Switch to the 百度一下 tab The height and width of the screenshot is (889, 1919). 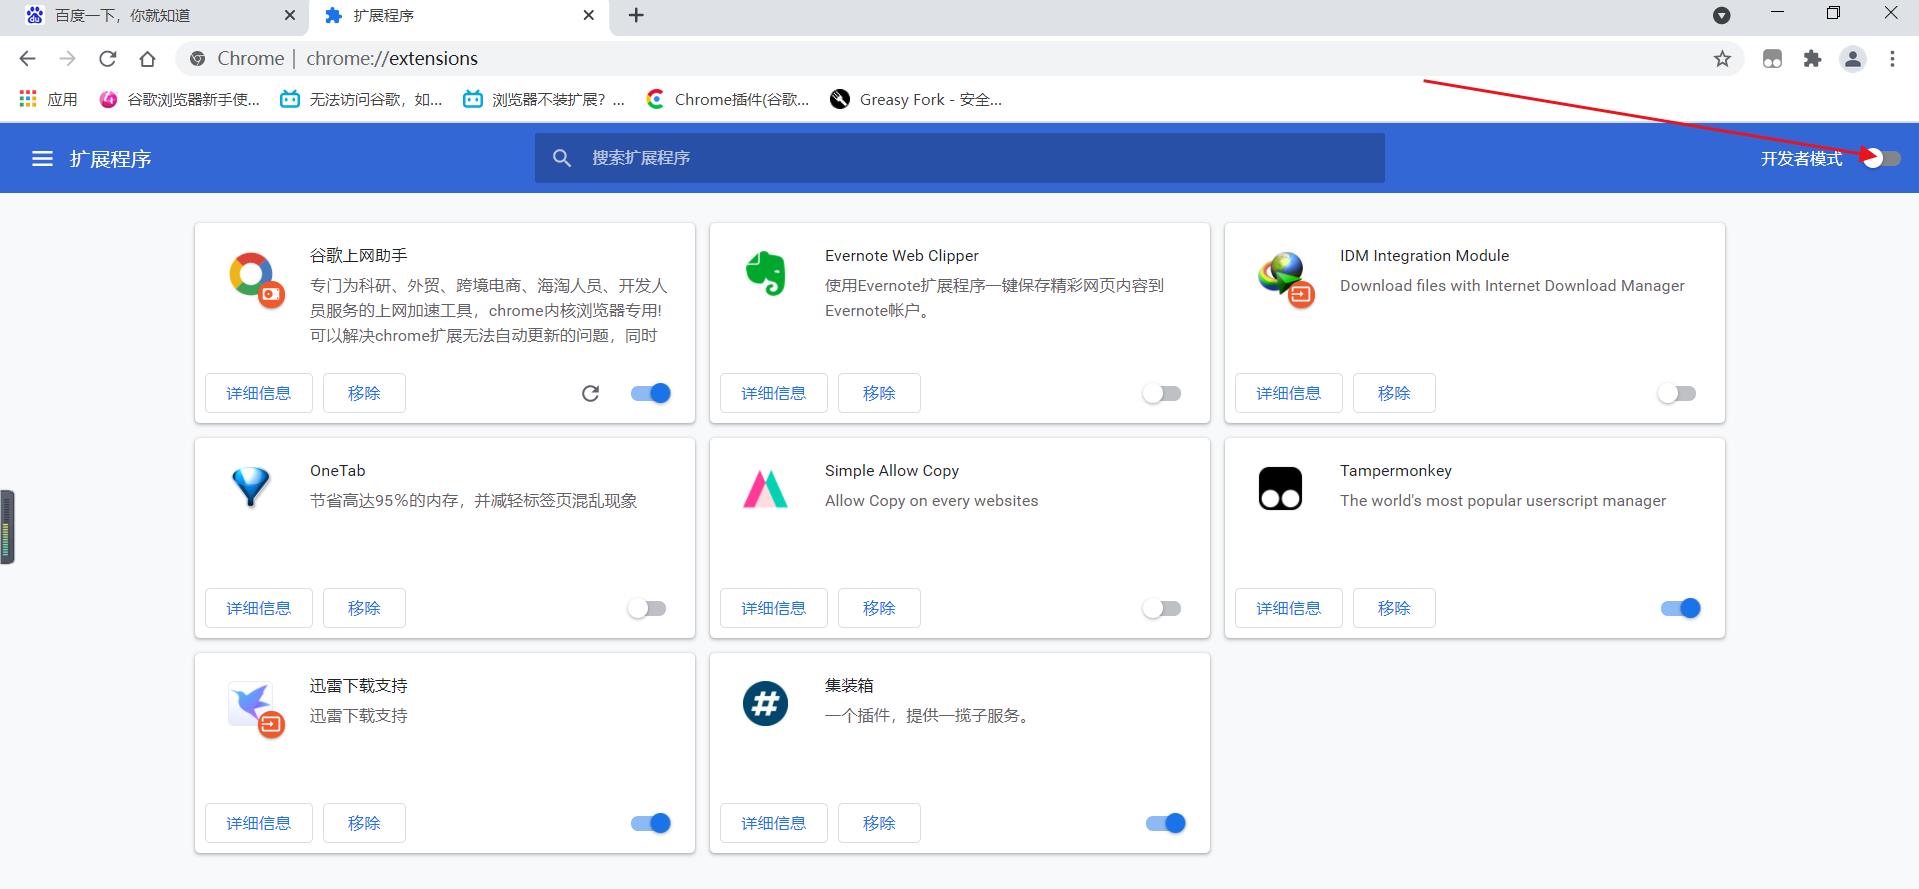click(x=155, y=16)
